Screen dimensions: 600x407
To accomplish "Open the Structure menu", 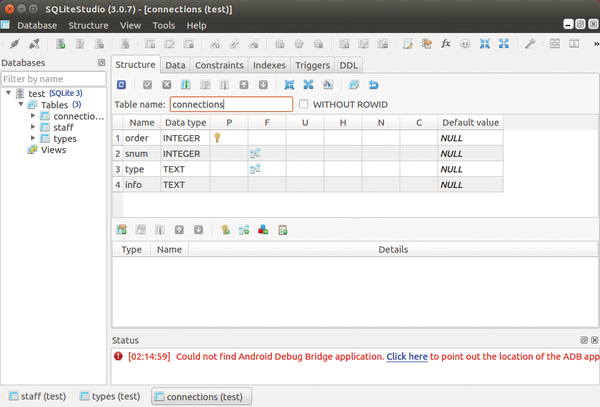I will coord(88,25).
